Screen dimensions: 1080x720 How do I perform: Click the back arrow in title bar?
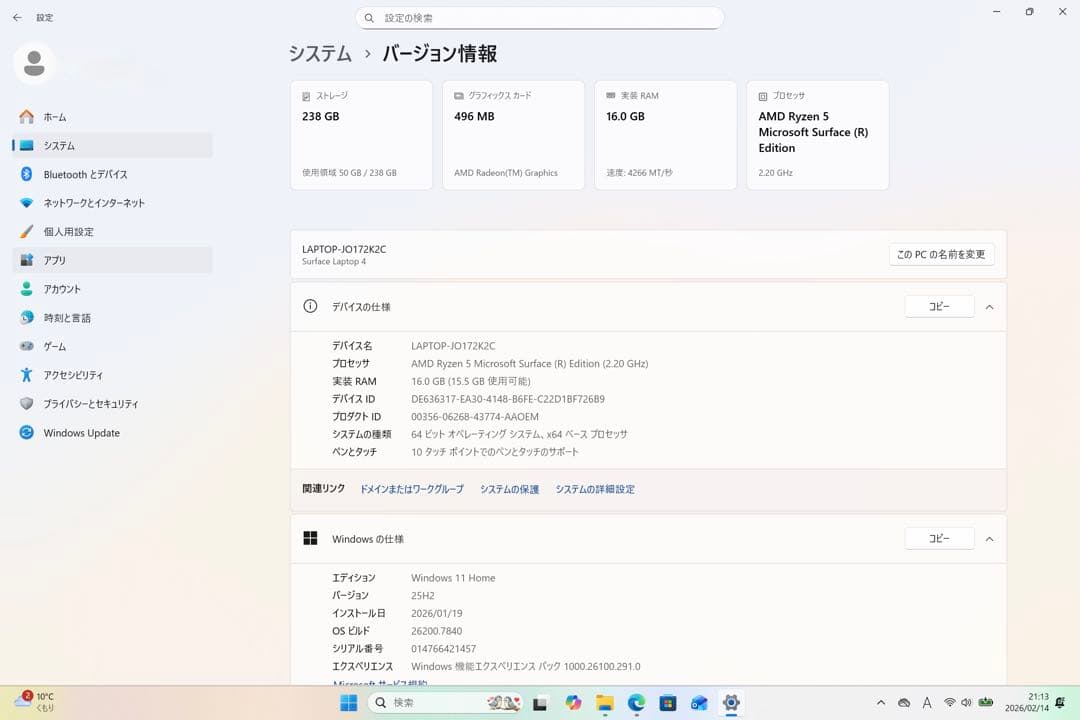17,17
